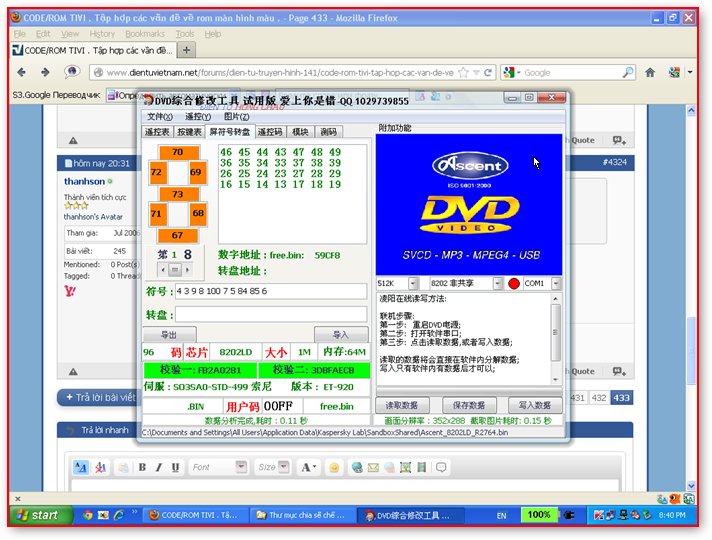Screen dimensions: 712x540
Task: Click Start button on taskbar
Action: click(40, 515)
